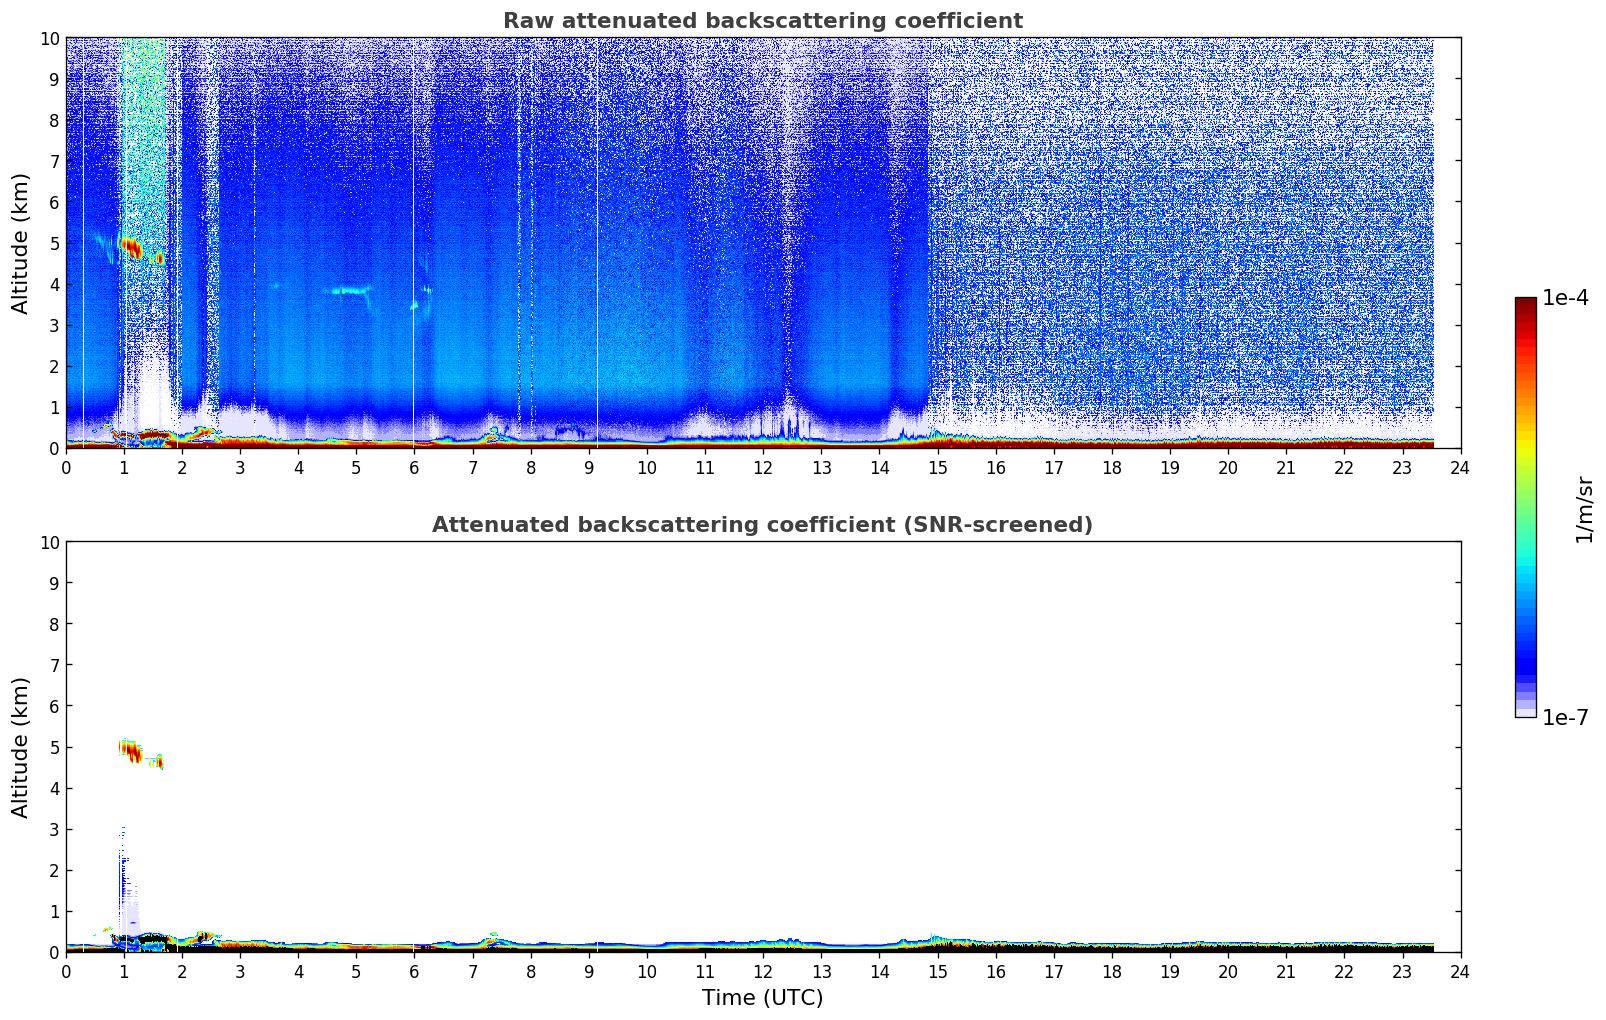Click the SNR-screened plot's "Altitude (km)" label
Screen dimensions: 1606x1020
[x=21, y=747]
